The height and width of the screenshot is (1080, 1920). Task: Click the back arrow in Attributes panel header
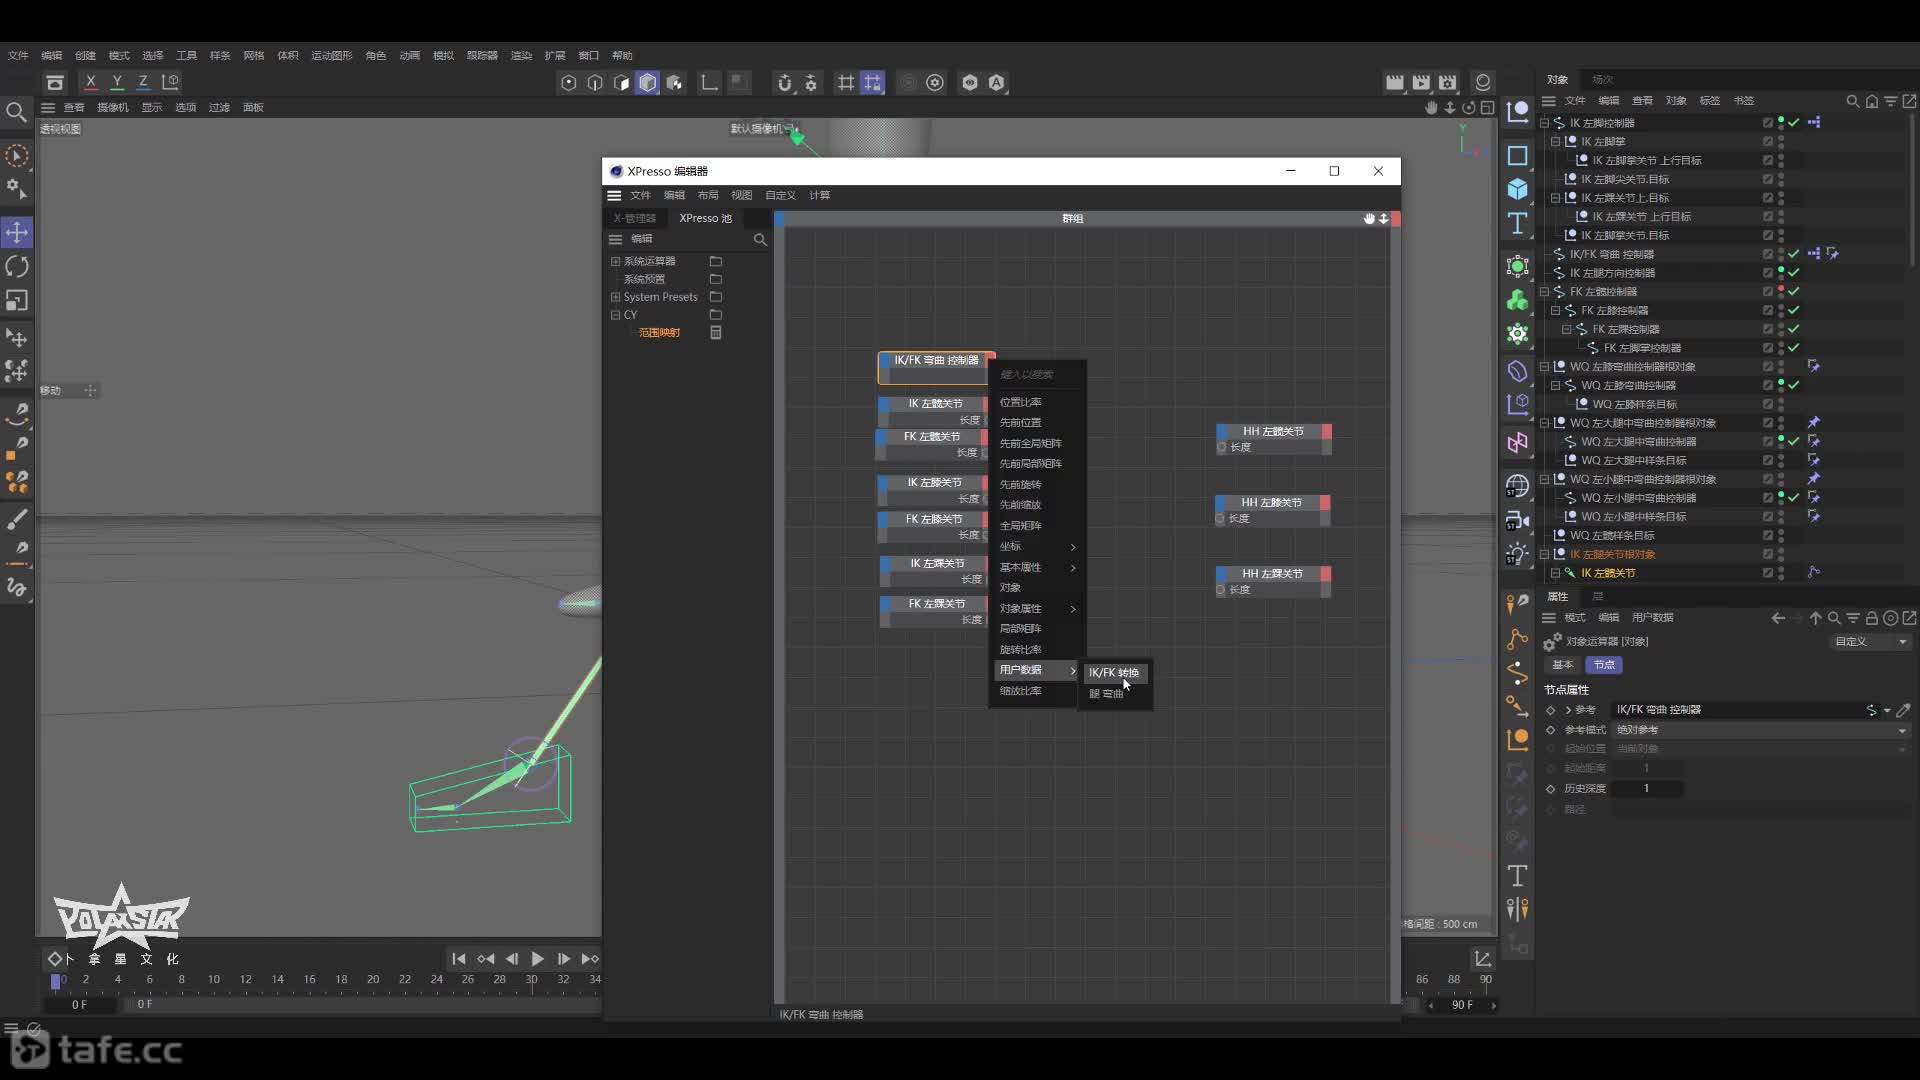coord(1778,618)
